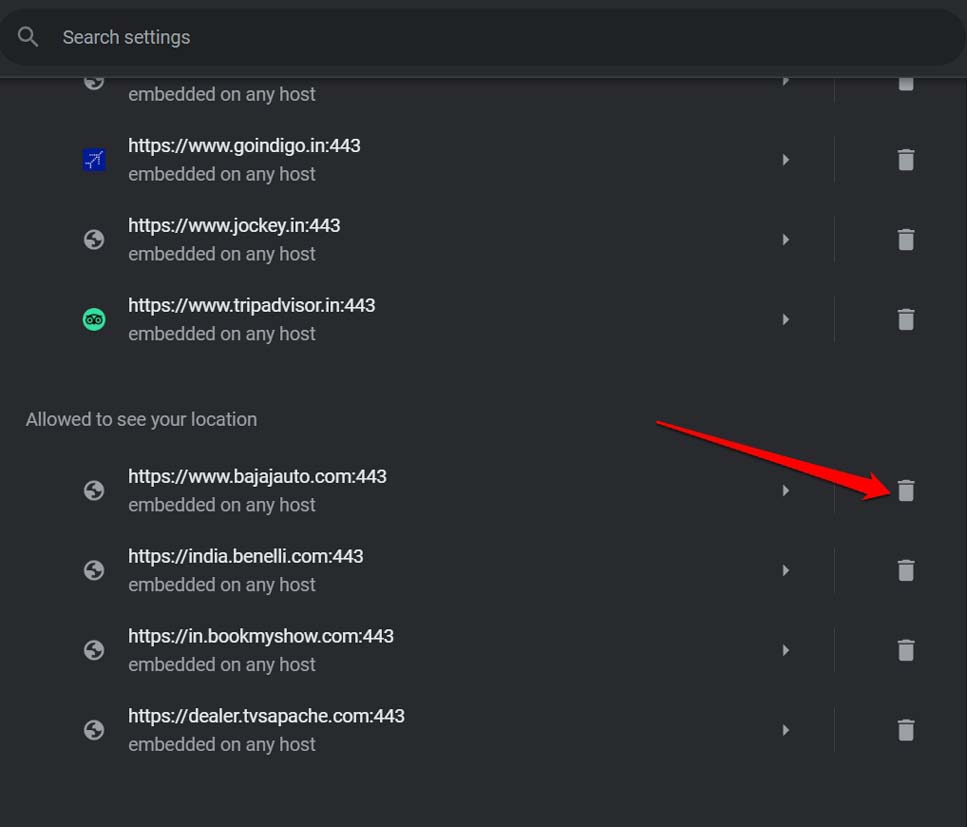Expand dealer.tvsapache.com details arrow
The height and width of the screenshot is (827, 967).
pos(786,730)
